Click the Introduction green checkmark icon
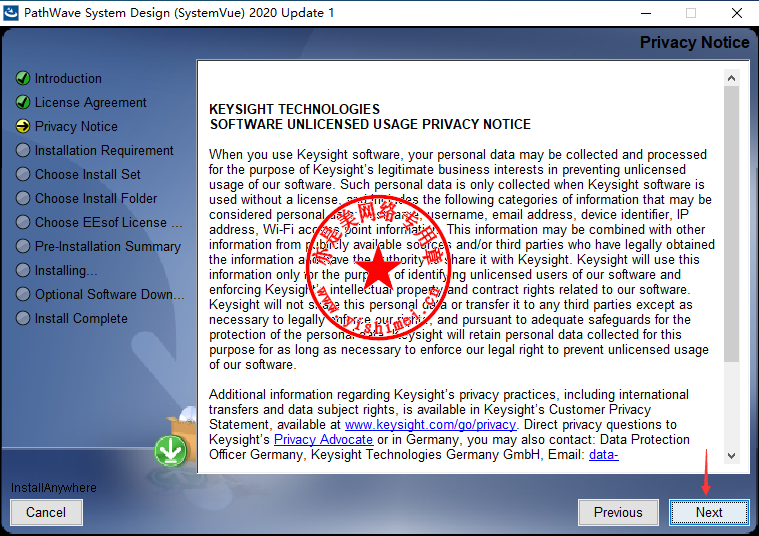 23,78
